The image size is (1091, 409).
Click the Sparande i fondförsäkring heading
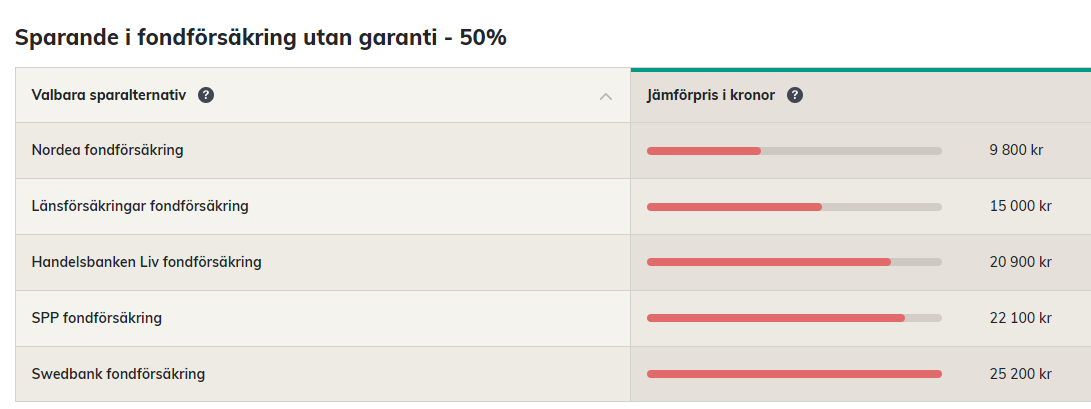[260, 38]
